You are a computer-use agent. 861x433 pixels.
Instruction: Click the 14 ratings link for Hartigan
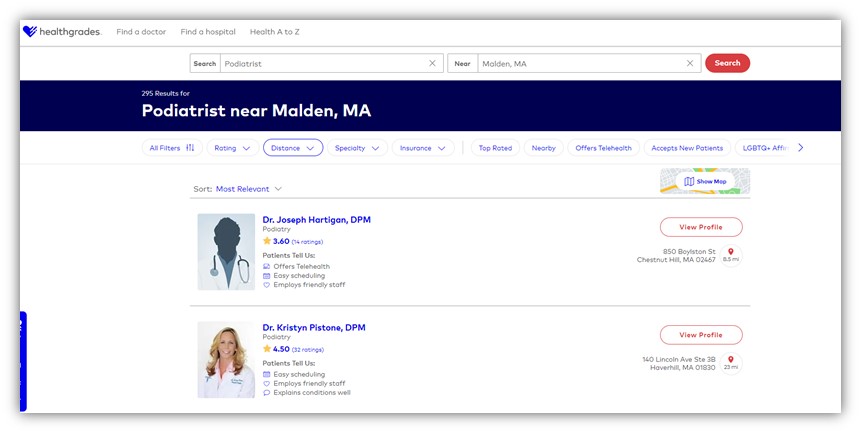307,242
